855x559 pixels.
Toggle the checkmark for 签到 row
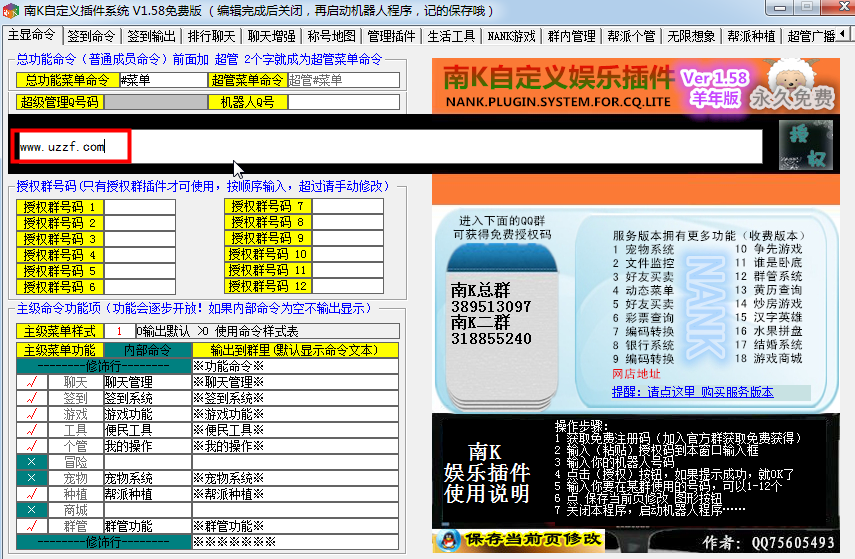32,398
